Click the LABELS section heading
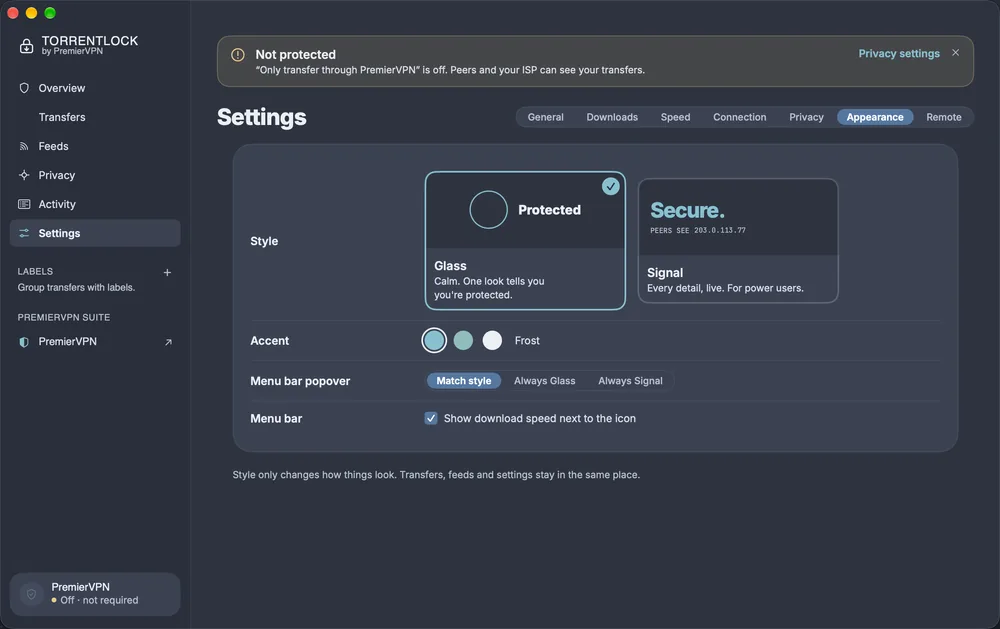The width and height of the screenshot is (1000, 629). 35,272
